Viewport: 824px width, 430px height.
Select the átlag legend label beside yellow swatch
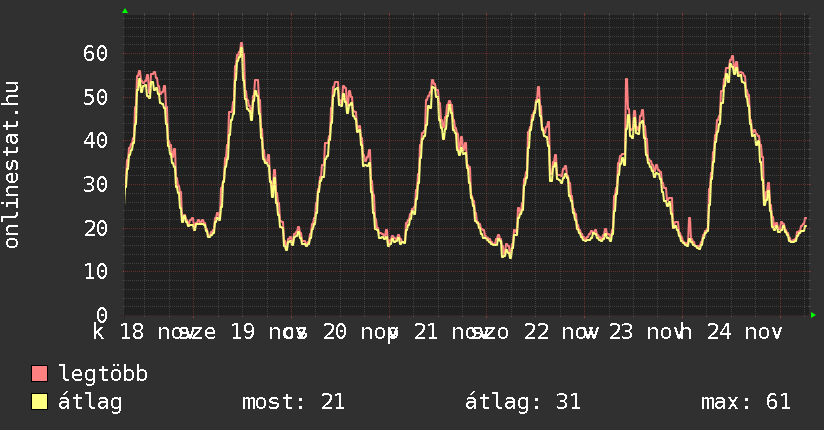point(91,403)
